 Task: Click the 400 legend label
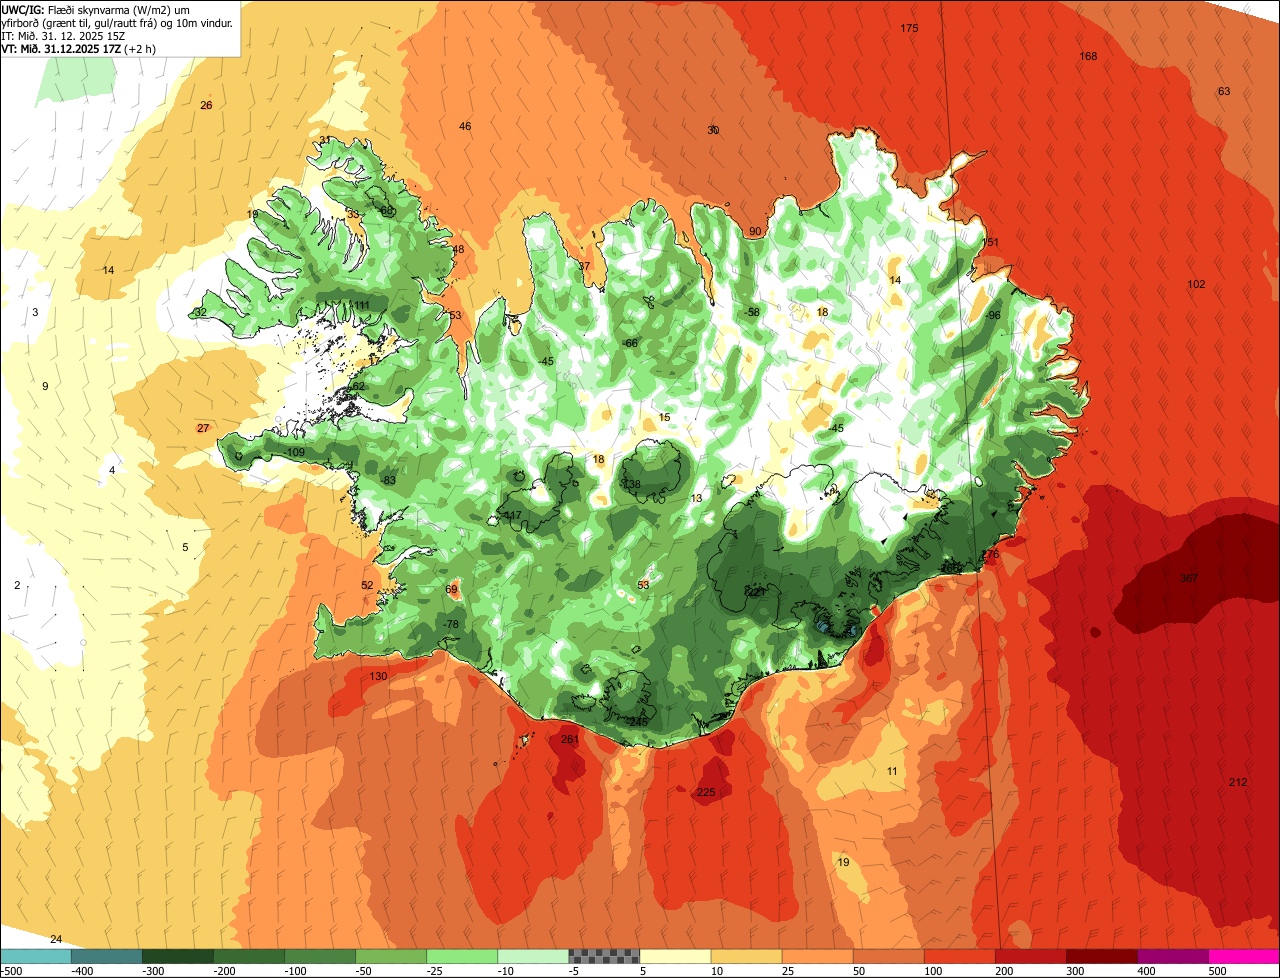point(1147,970)
